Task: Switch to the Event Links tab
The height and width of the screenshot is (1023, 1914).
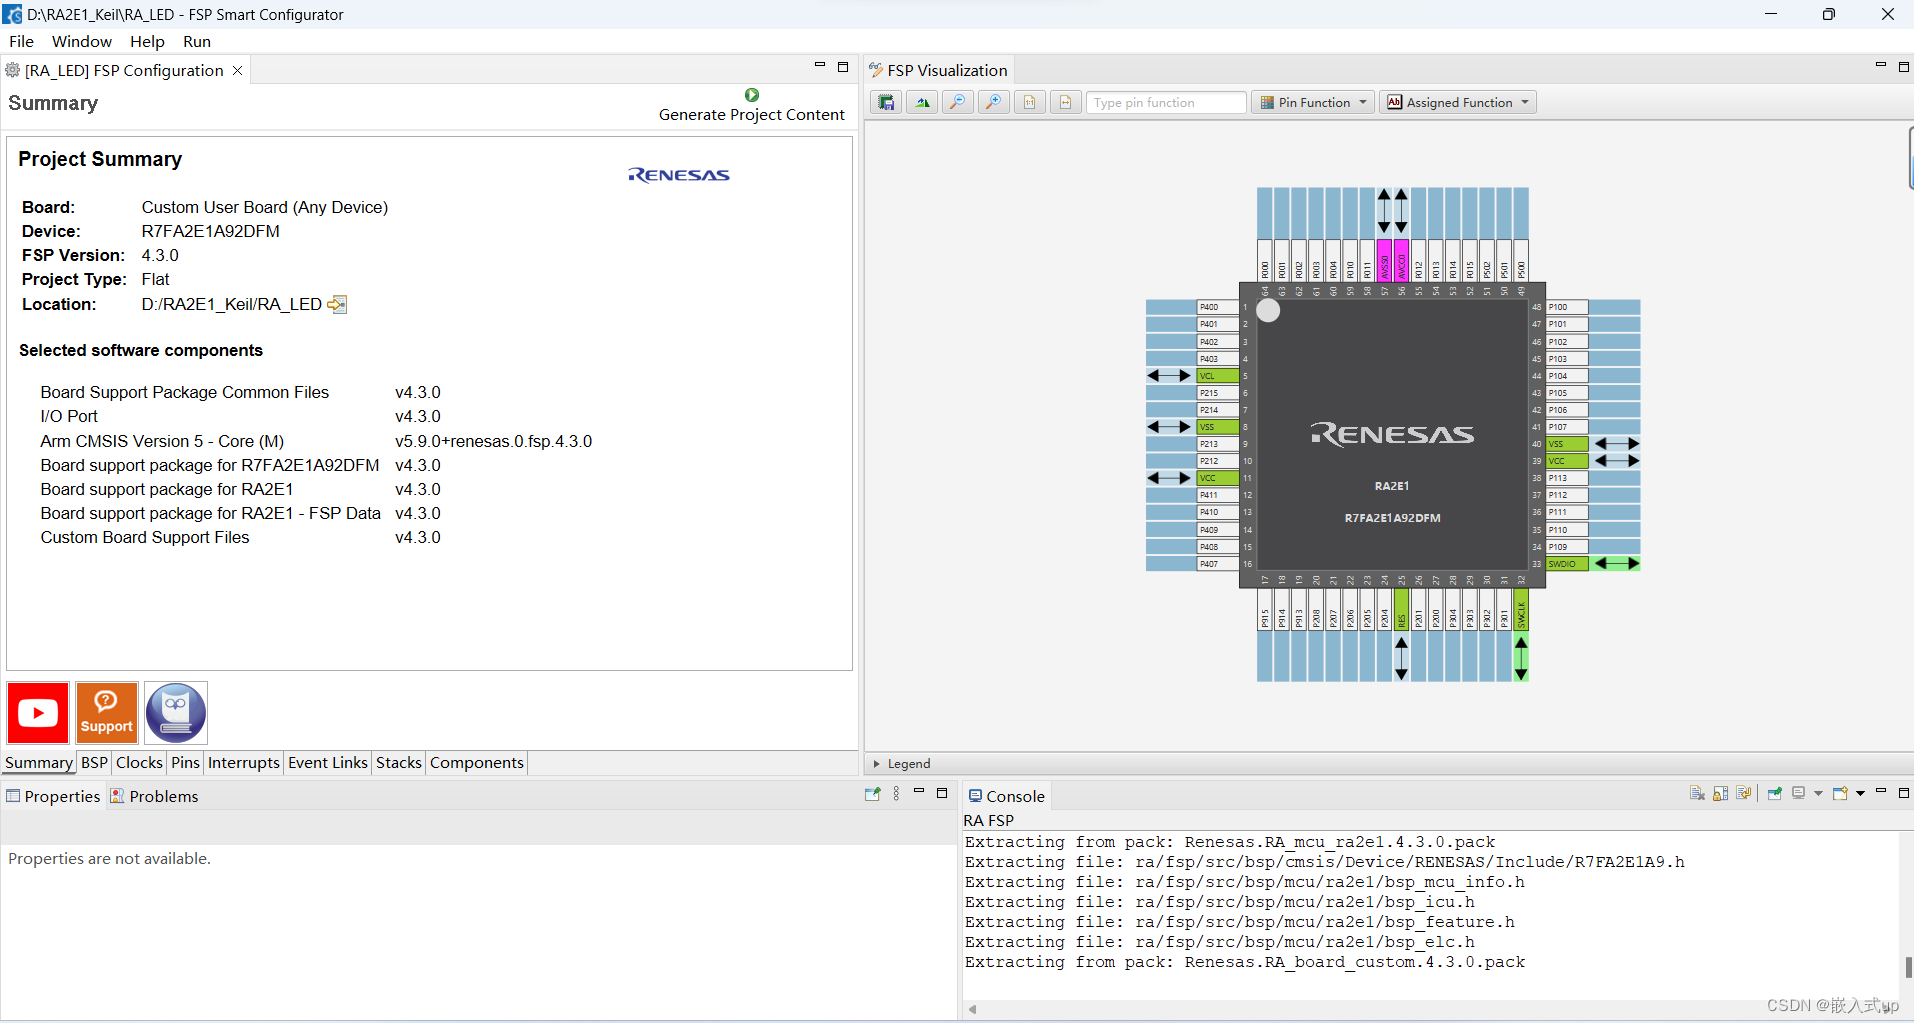Action: pos(328,763)
